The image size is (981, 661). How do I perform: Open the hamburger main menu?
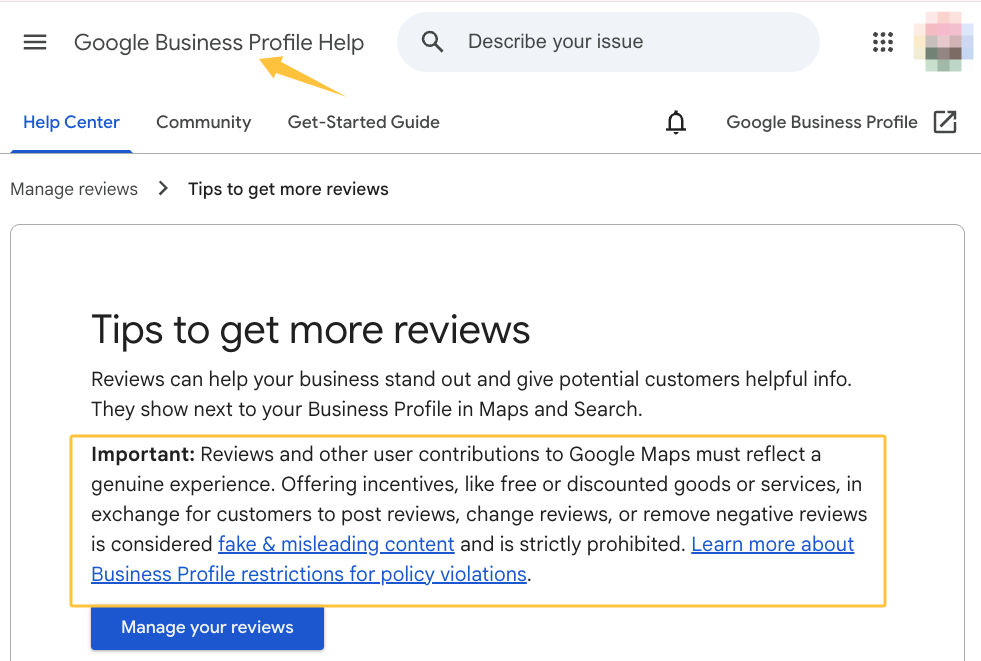point(35,42)
